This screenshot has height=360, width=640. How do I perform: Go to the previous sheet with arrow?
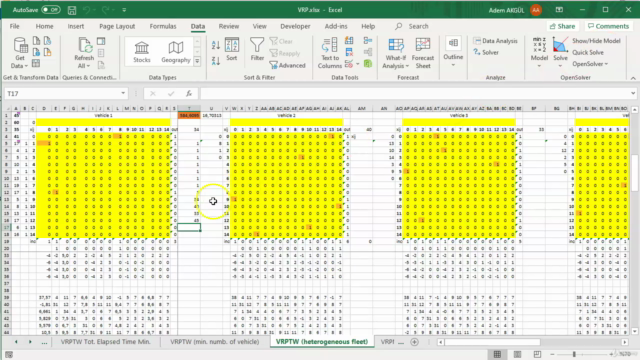coord(16,342)
